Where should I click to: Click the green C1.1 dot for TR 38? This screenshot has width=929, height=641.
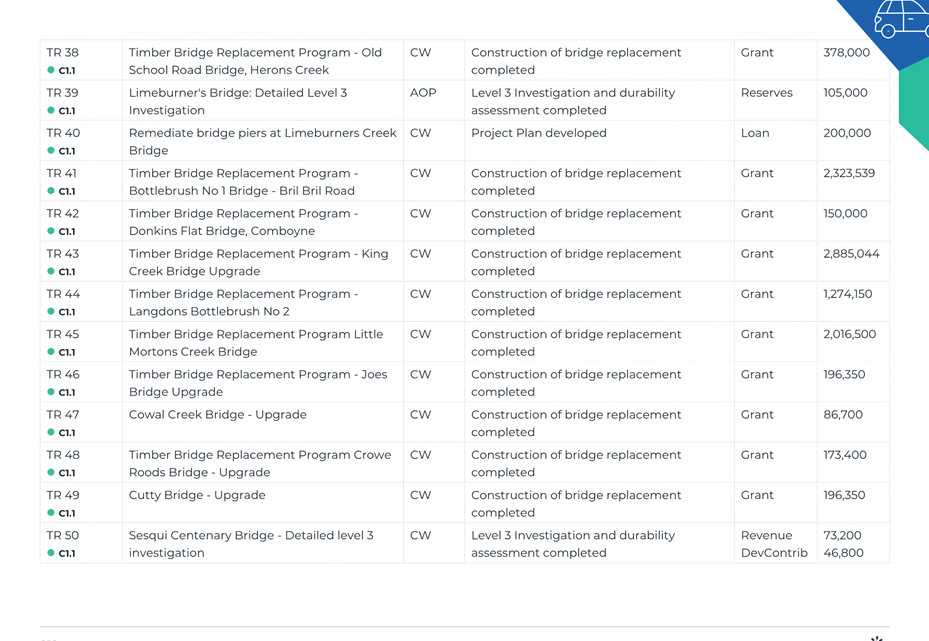(x=51, y=70)
